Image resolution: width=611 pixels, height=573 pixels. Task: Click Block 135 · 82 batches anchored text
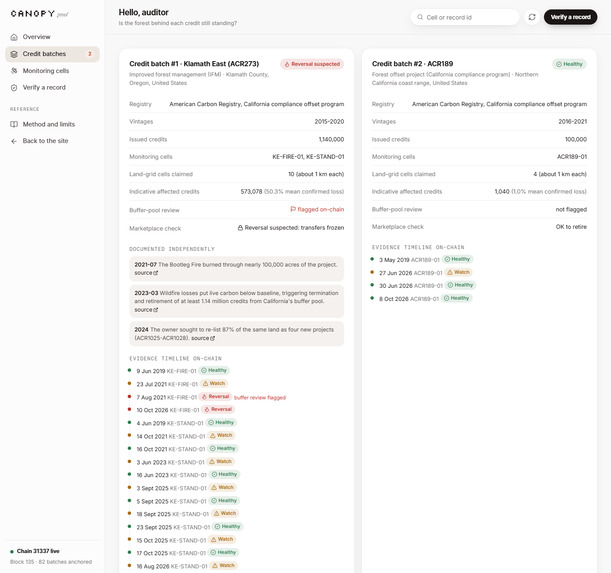pyautogui.click(x=51, y=562)
